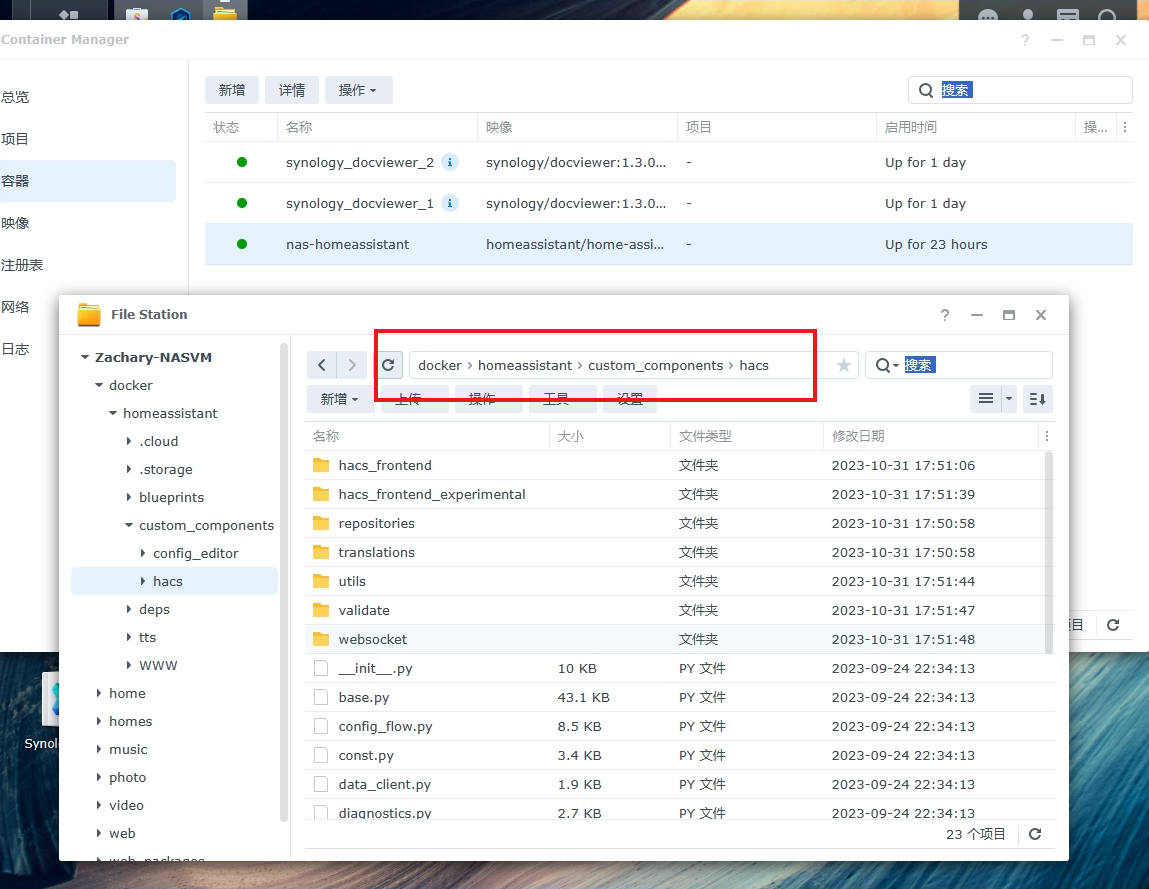Open the Synology desktop shortcut icon
This screenshot has height=889, width=1149.
50,700
